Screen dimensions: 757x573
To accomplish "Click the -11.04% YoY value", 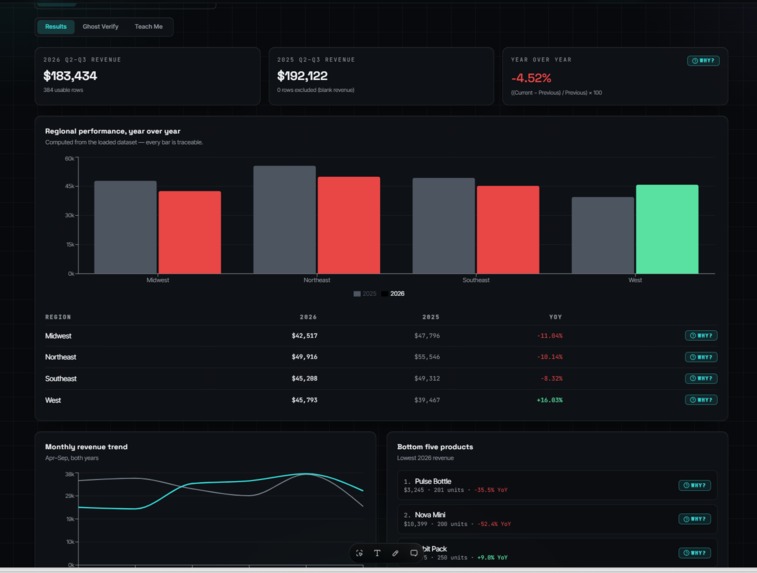I will tap(549, 335).
